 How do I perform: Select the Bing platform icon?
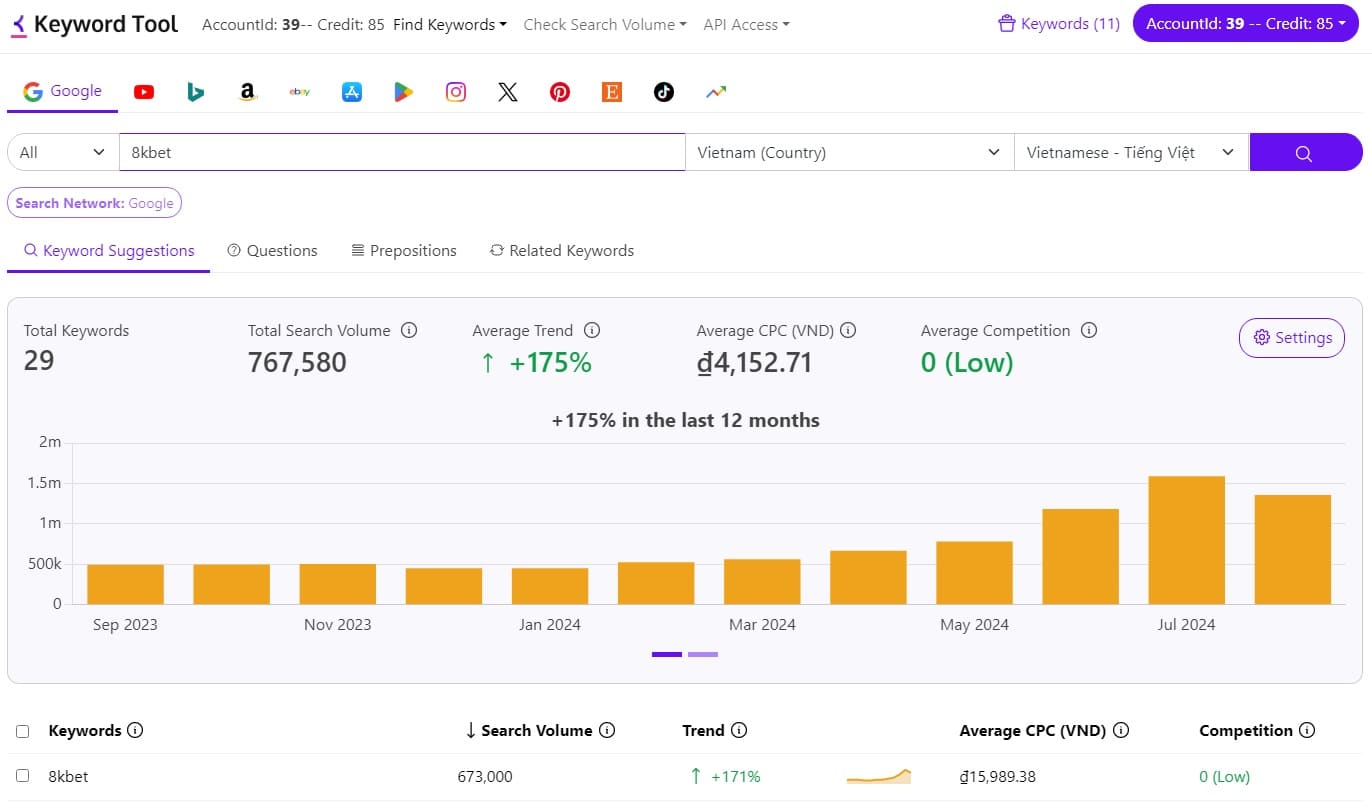click(x=196, y=92)
